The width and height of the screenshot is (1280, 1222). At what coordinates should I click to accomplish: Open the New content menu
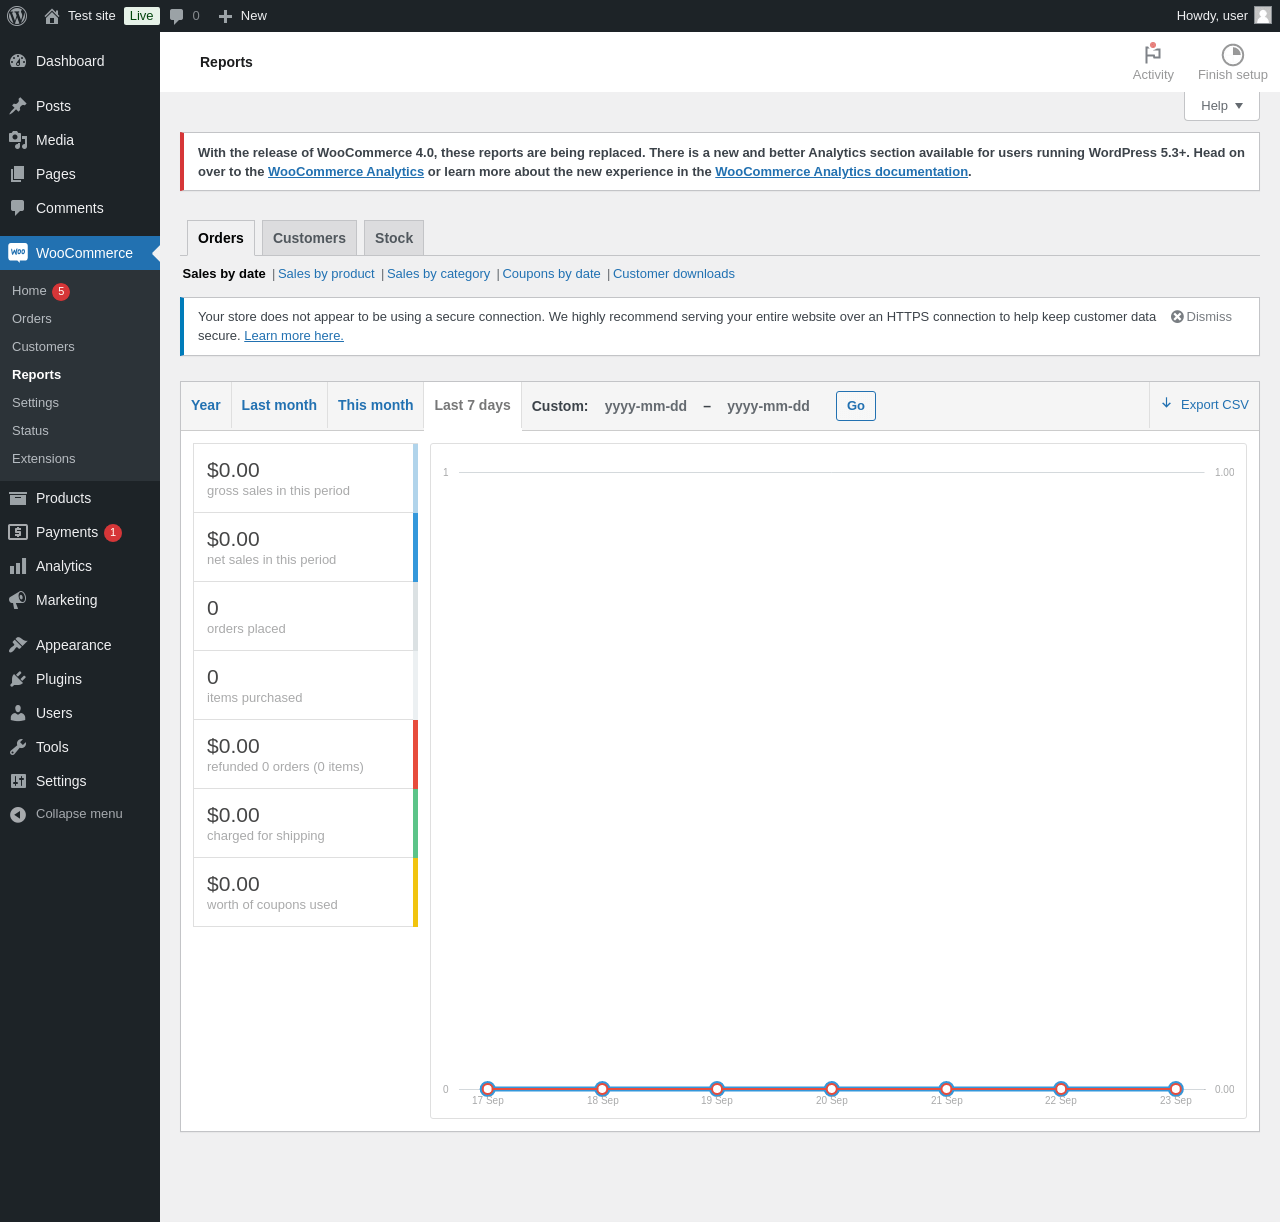243,16
